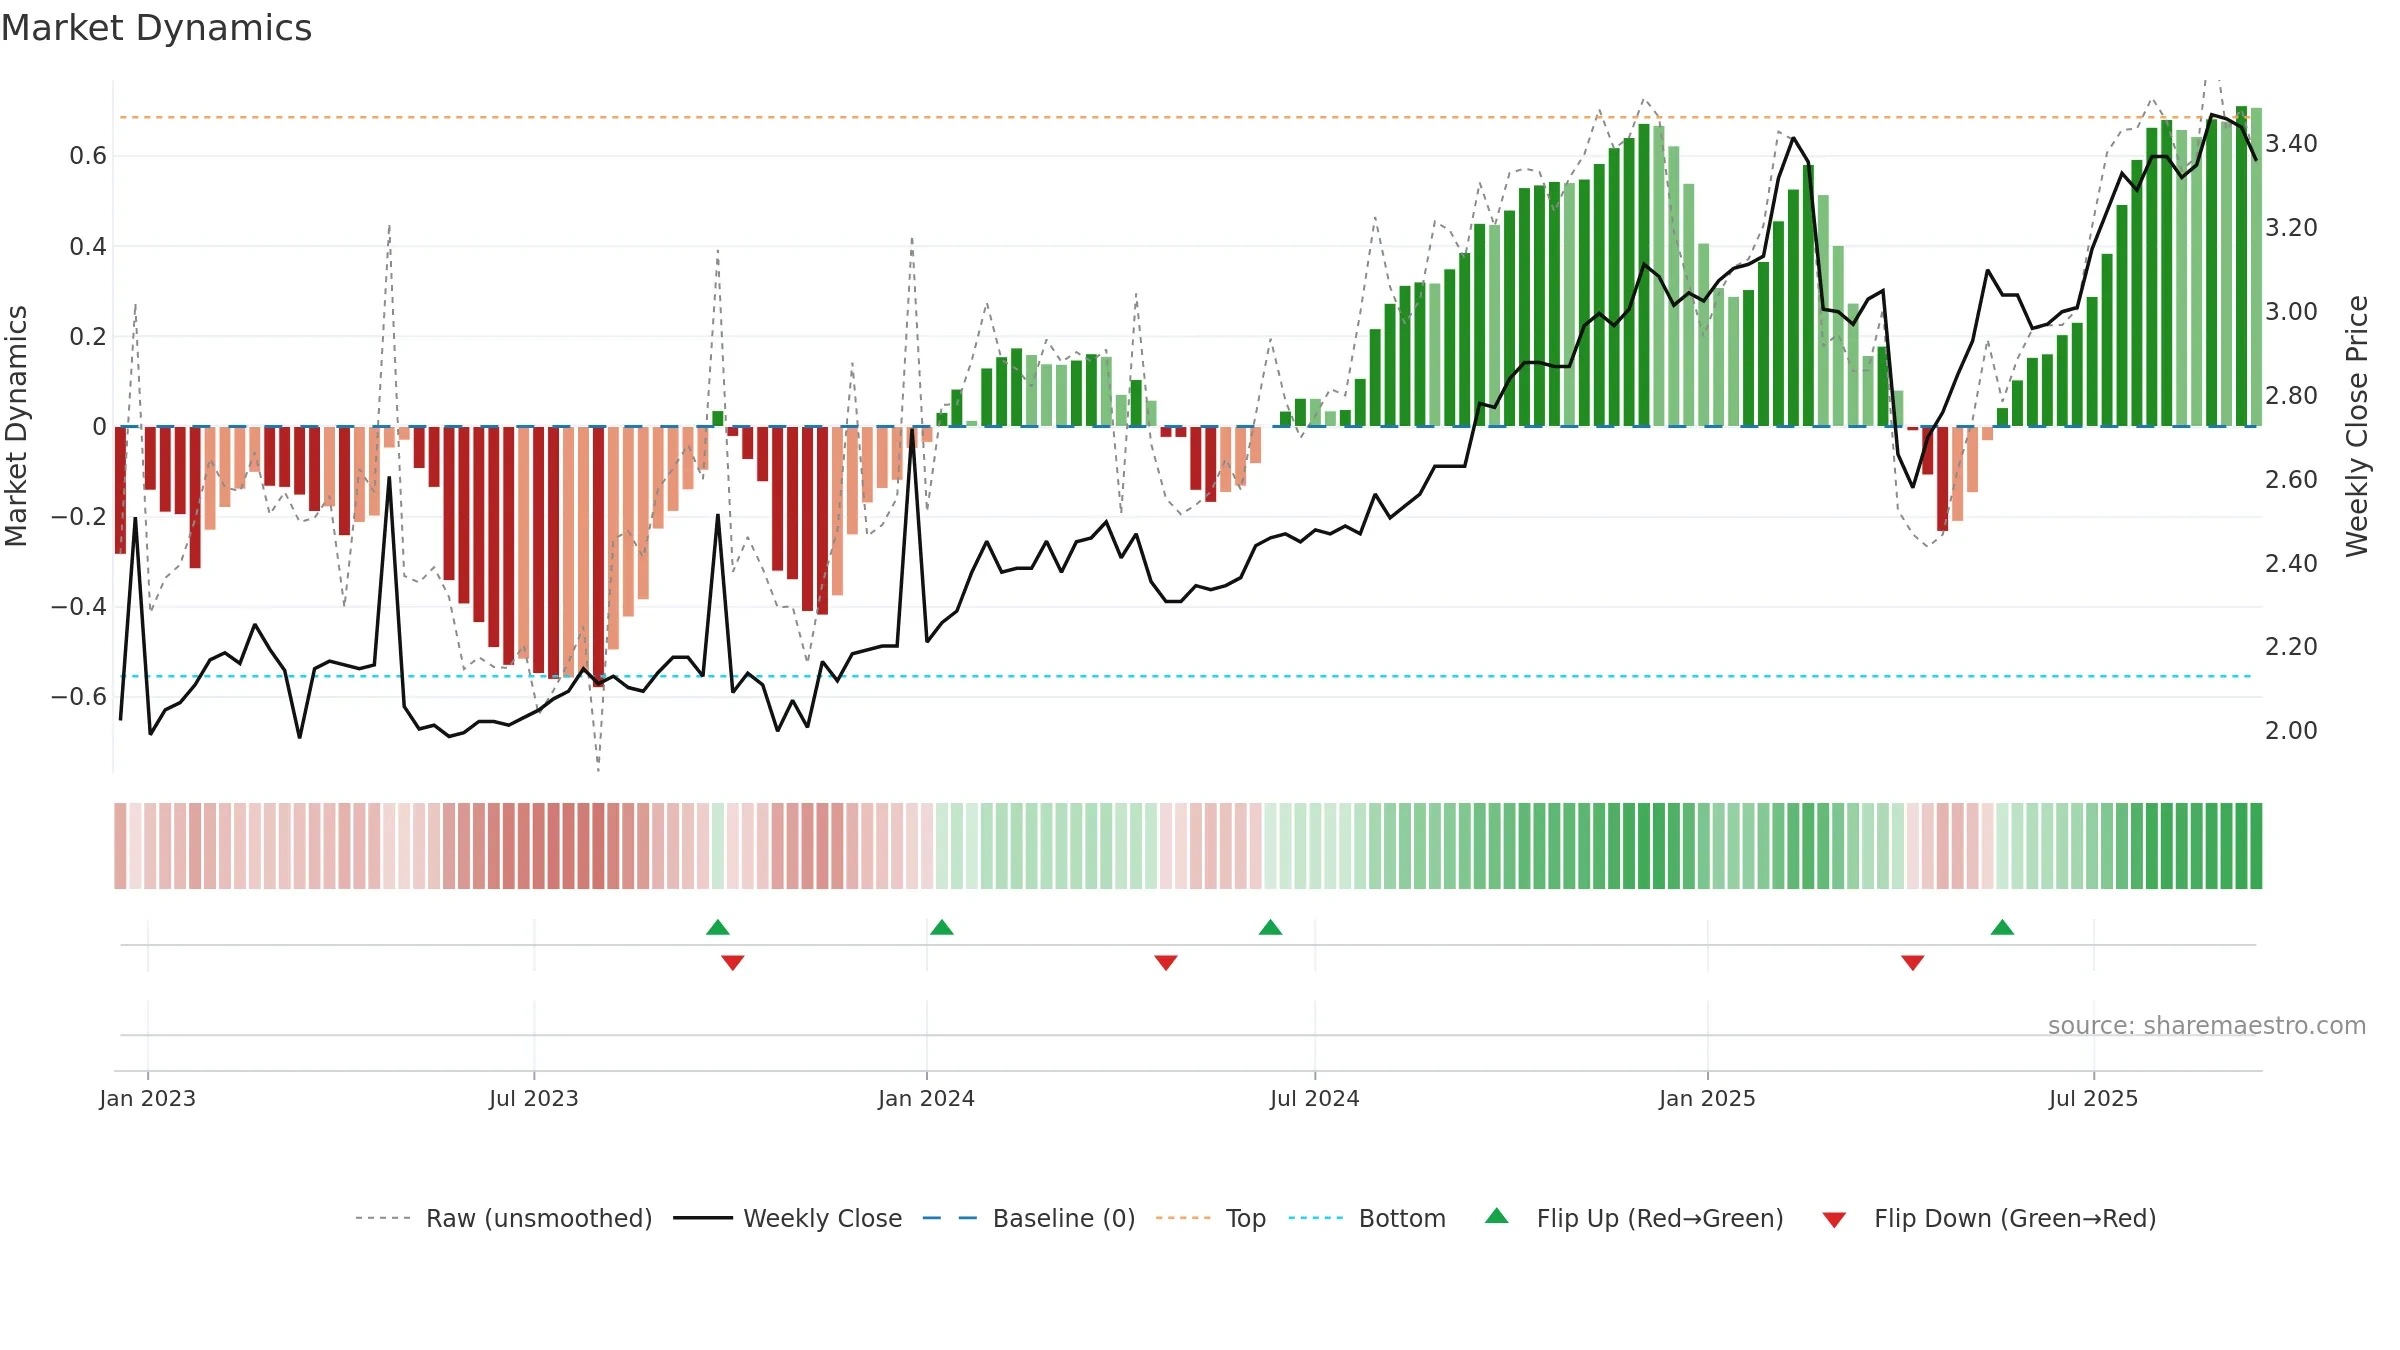This screenshot has height=1350, width=2400.
Task: Click the first red heatmap strip cell
Action: pyautogui.click(x=120, y=846)
